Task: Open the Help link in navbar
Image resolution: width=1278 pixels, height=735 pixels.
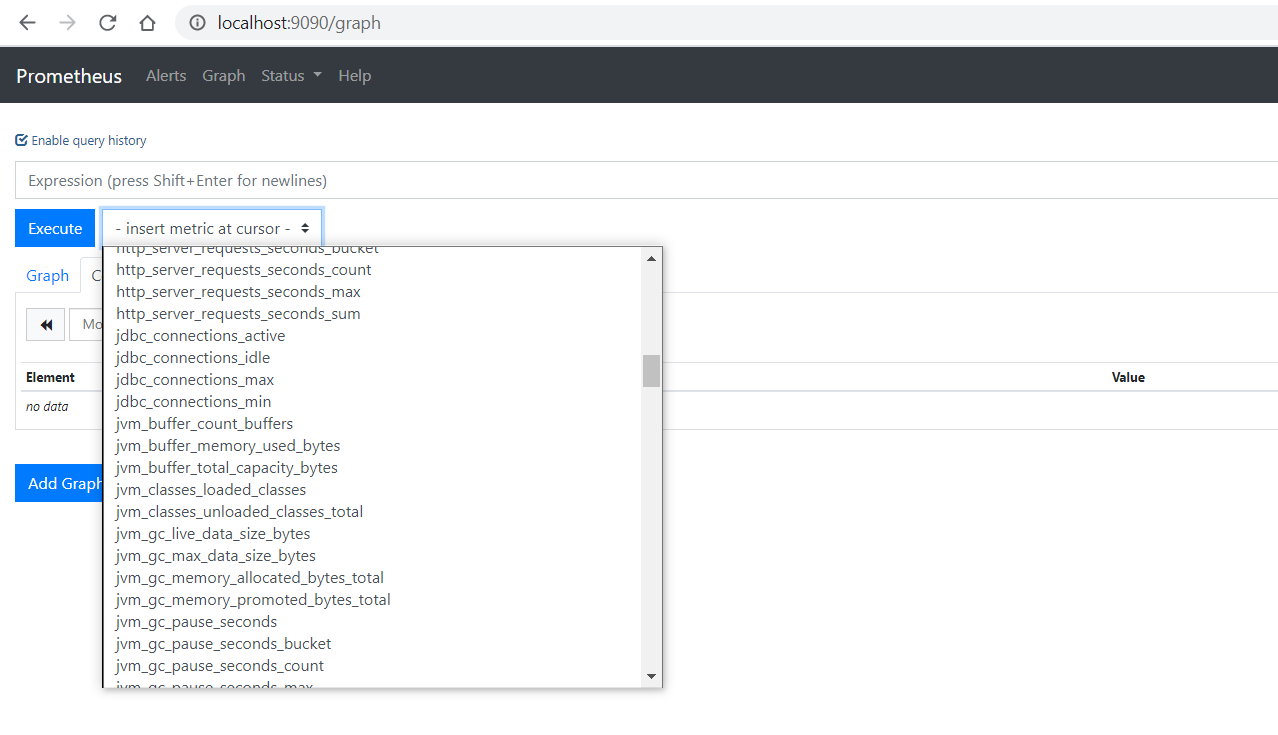Action: click(x=354, y=76)
